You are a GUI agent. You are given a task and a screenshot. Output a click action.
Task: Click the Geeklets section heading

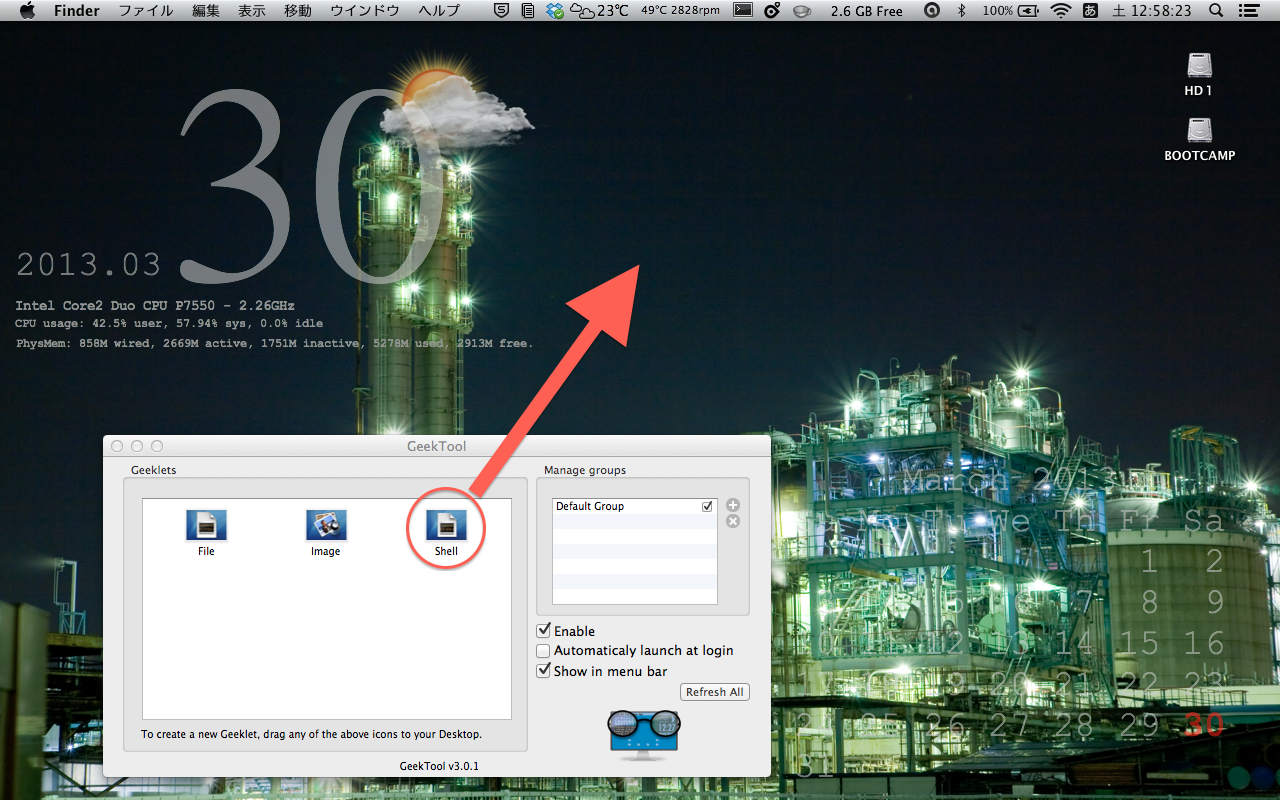point(153,470)
